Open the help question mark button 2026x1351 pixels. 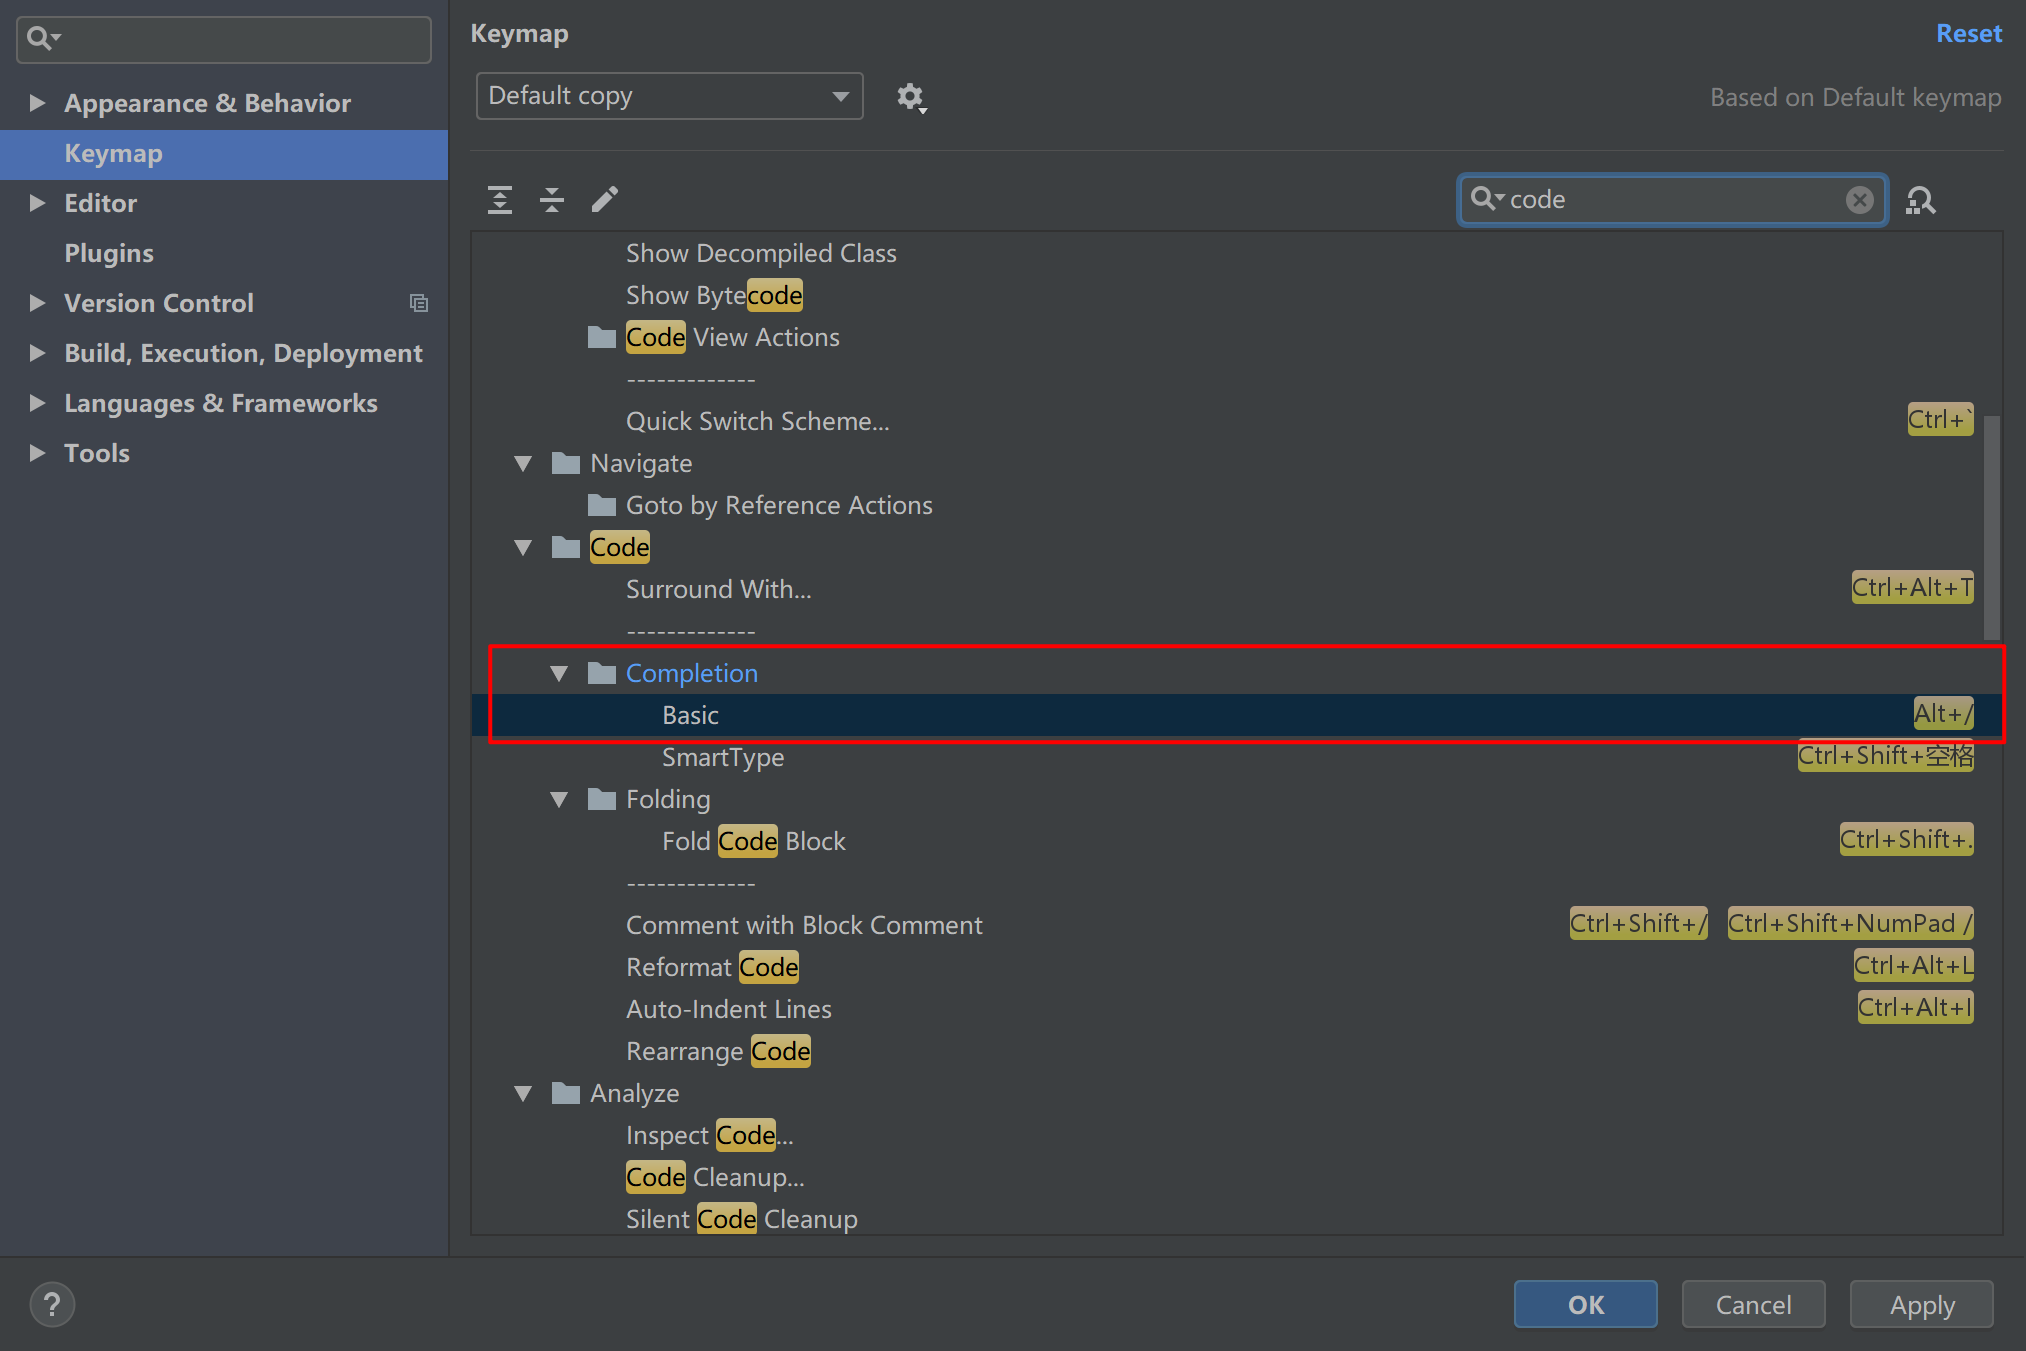tap(52, 1304)
